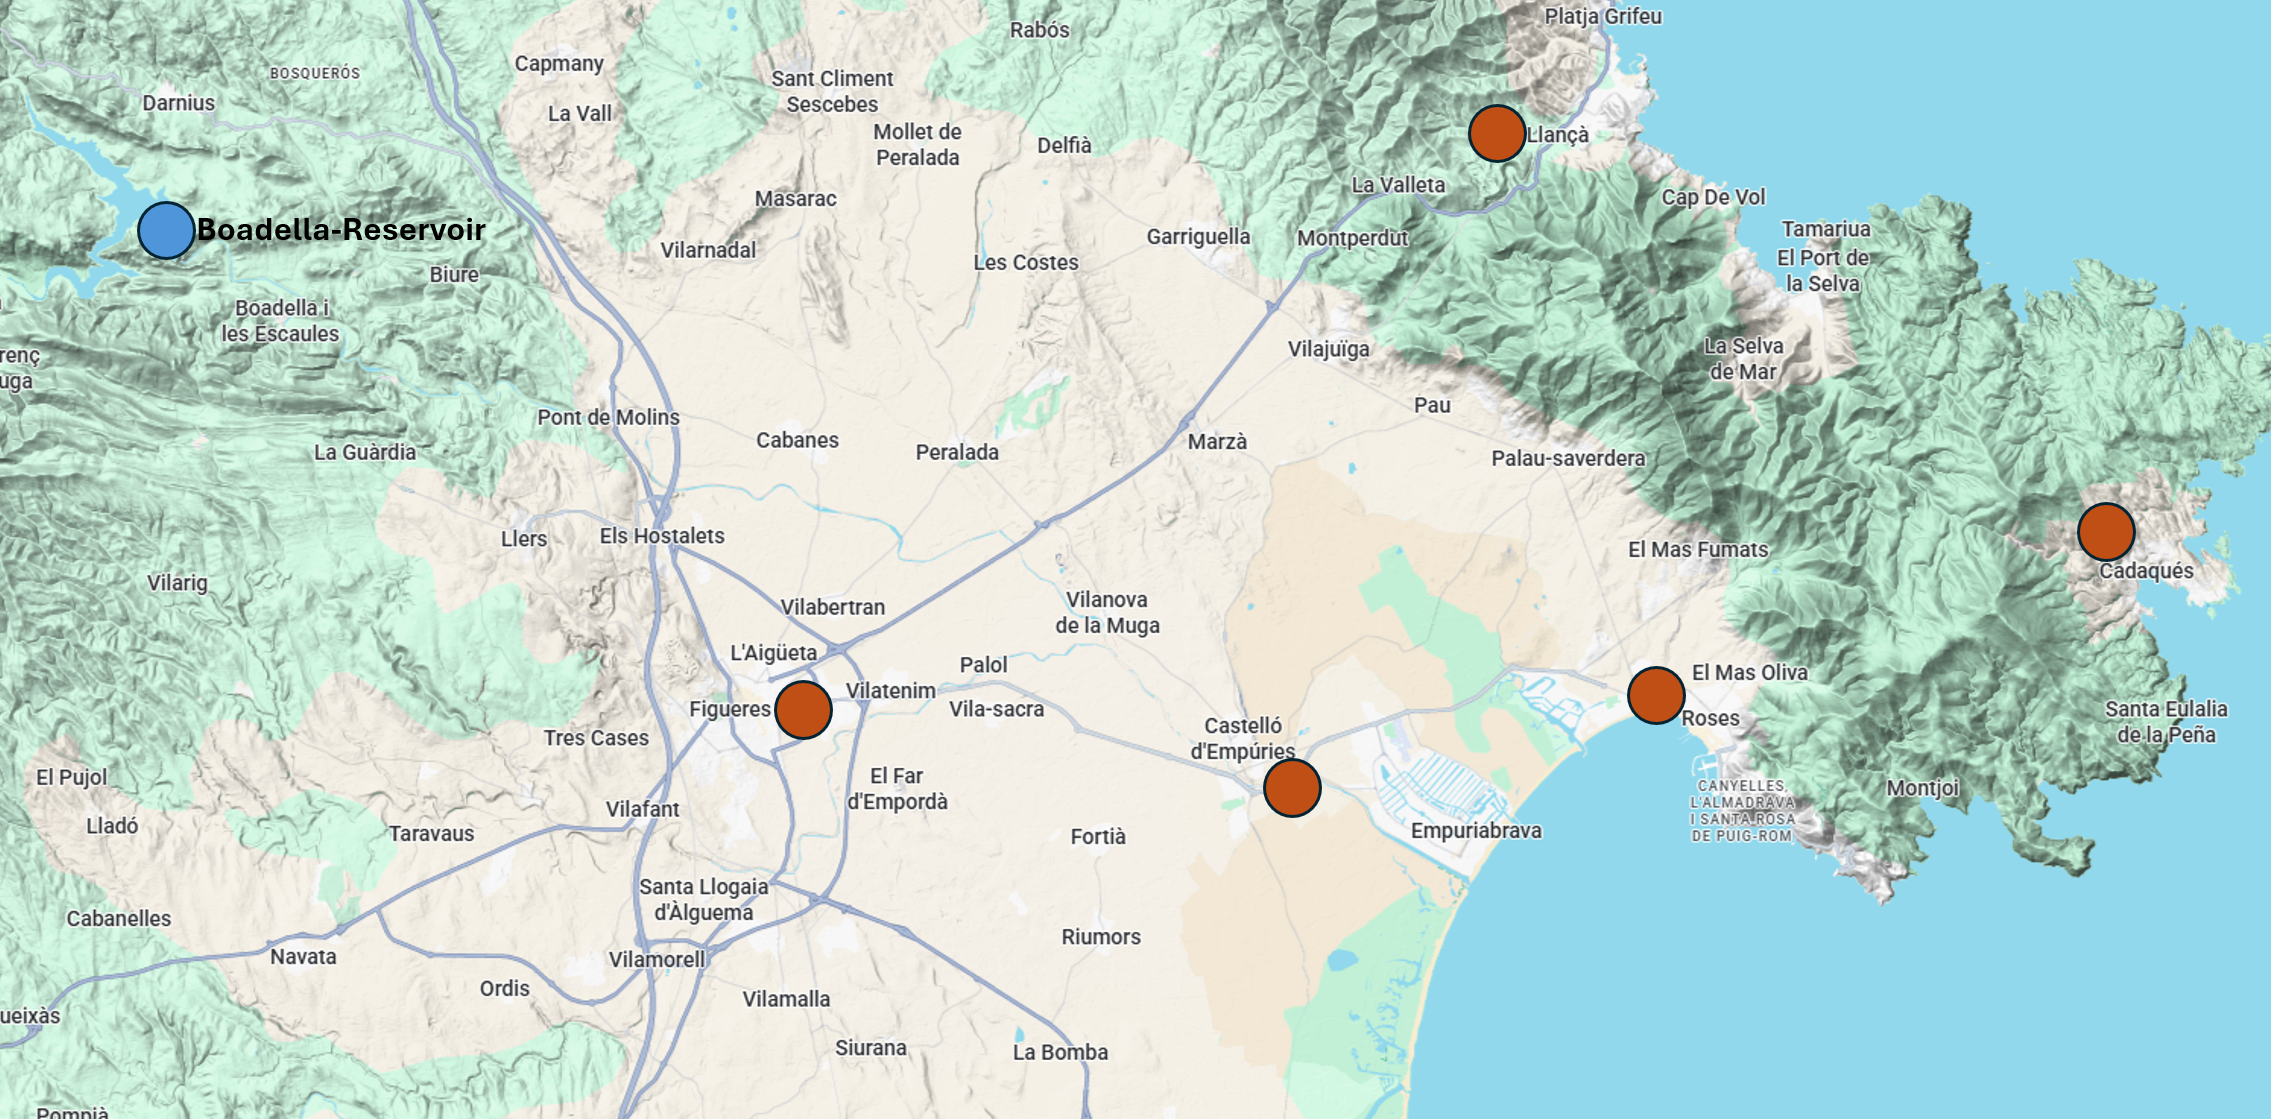Select the Siurana label

tap(871, 1048)
